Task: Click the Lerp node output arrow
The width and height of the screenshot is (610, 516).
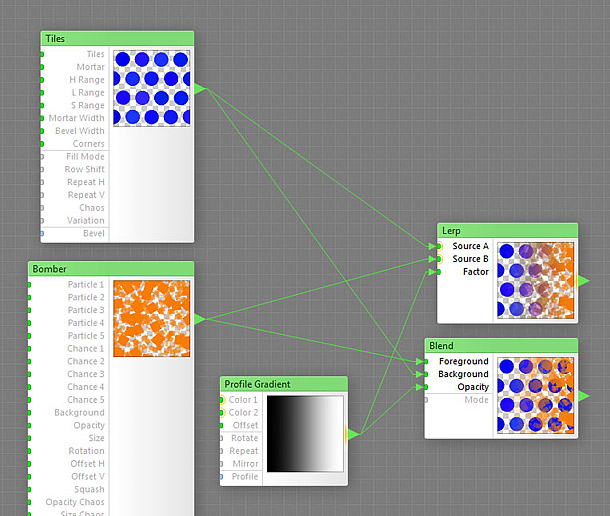Action: click(582, 281)
